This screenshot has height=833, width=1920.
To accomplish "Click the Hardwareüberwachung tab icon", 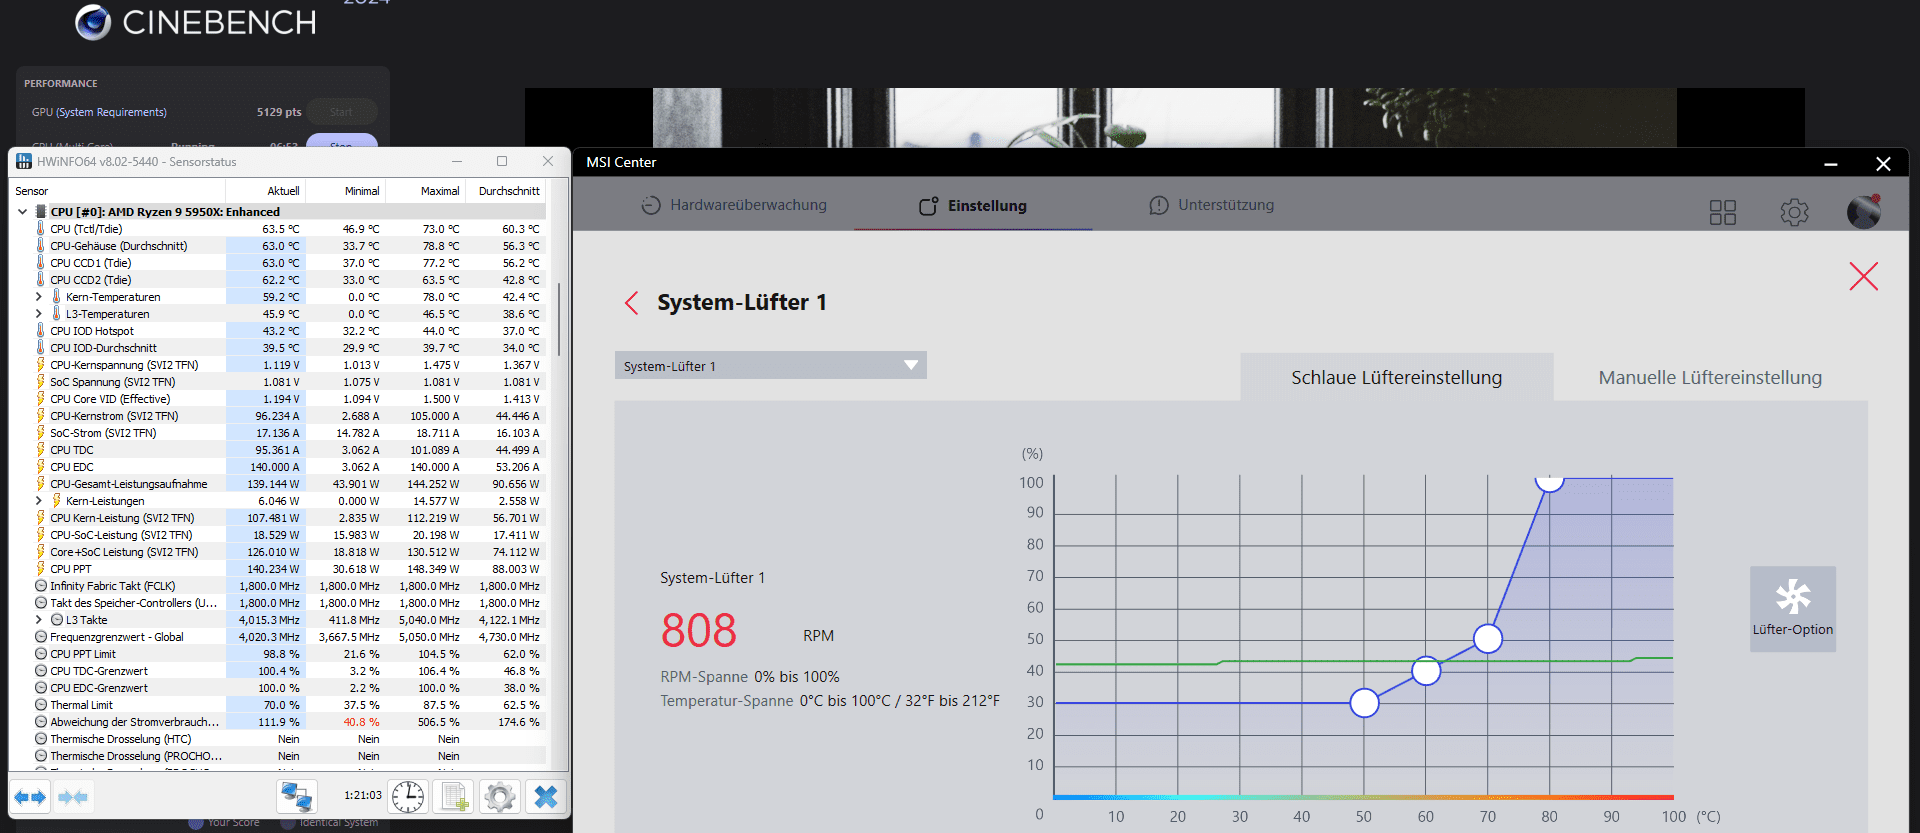I will click(651, 205).
